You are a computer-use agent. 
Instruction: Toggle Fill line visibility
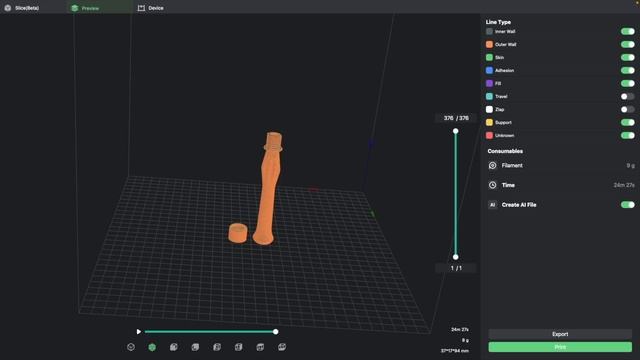point(627,83)
